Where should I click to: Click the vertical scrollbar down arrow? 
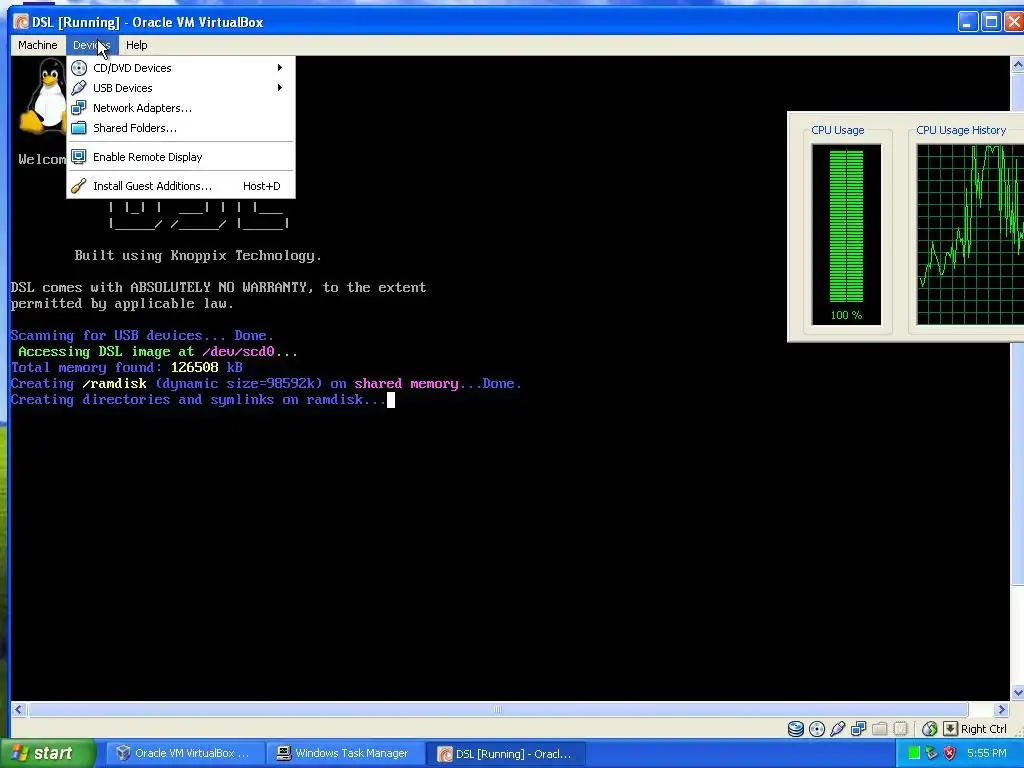click(1017, 693)
